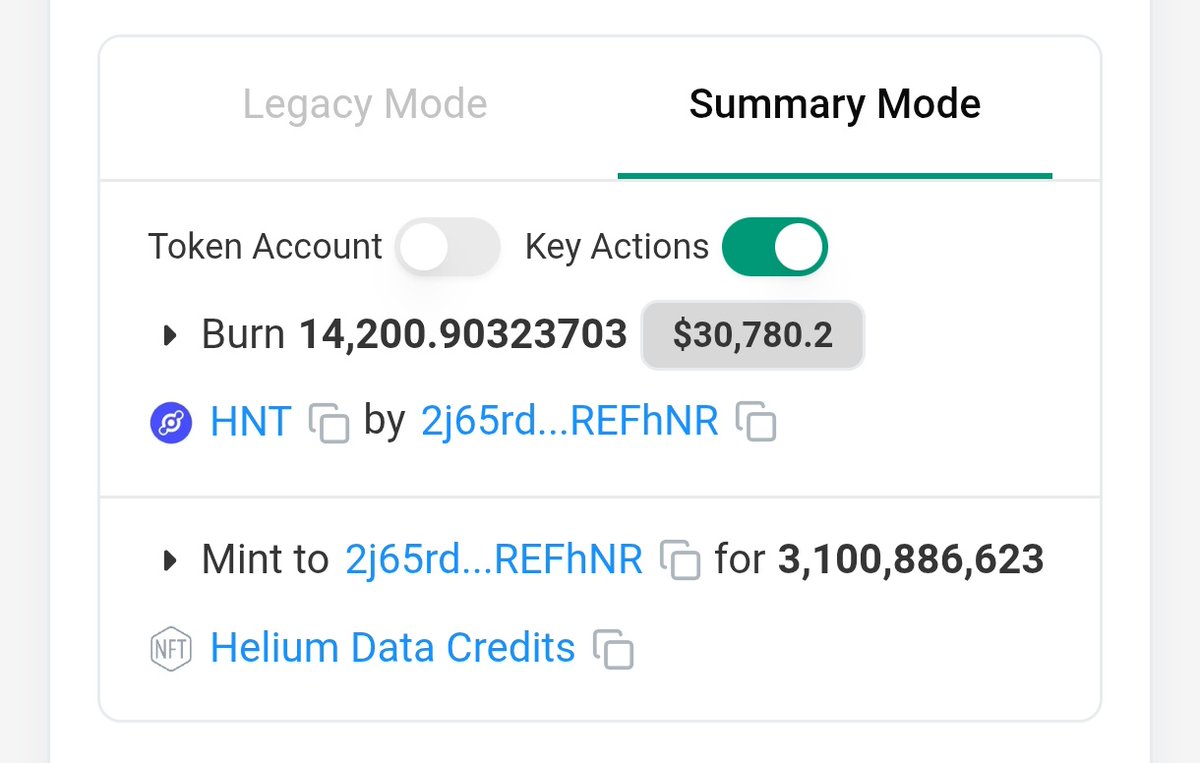Select the Summary Mode tab
Viewport: 1200px width, 763px height.
pos(835,104)
